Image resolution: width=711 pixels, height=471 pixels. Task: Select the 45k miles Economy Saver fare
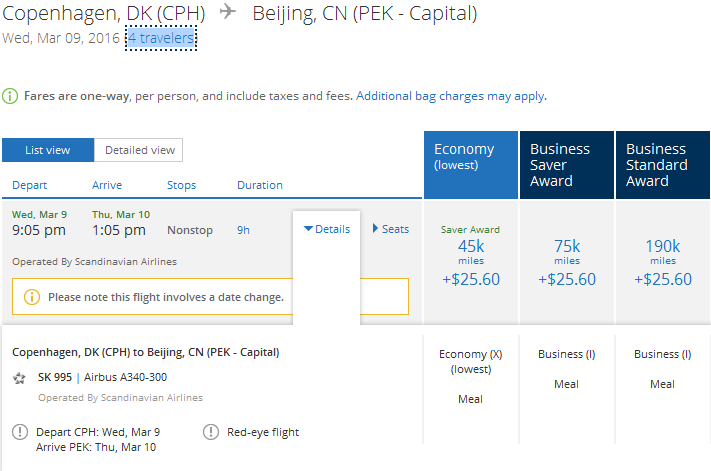[x=470, y=262]
